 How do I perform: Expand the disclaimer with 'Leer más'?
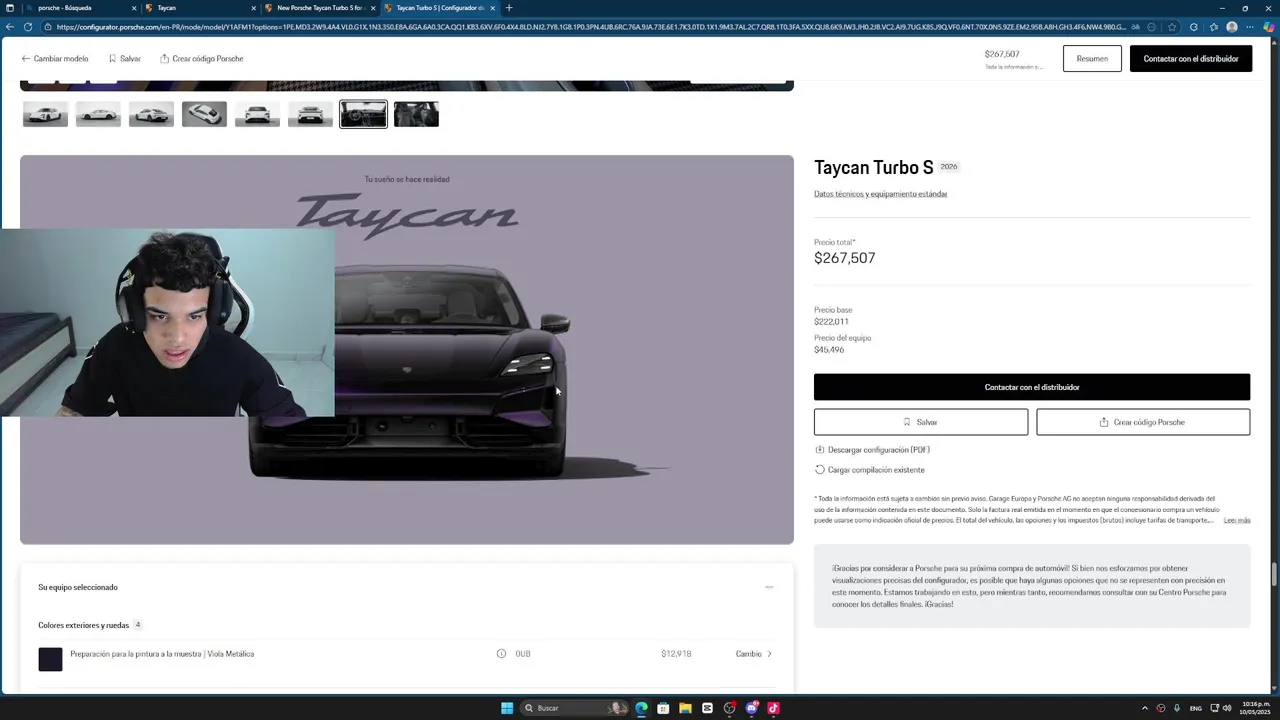pyautogui.click(x=1237, y=521)
